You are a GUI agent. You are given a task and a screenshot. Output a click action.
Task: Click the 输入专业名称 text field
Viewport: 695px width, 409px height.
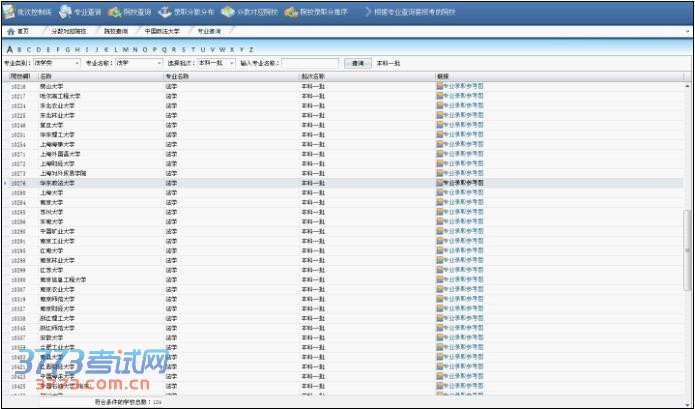[303, 63]
